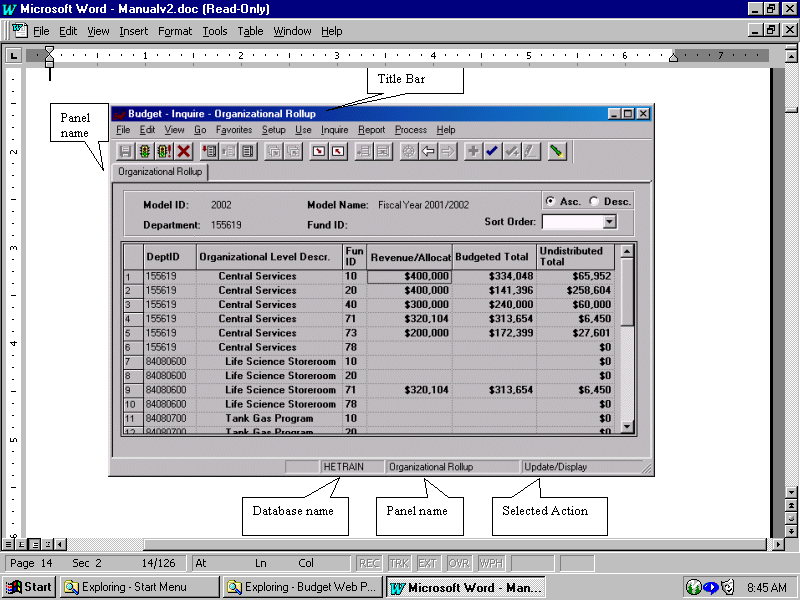Select the Asc. sort radio button
The image size is (800, 600).
(550, 201)
